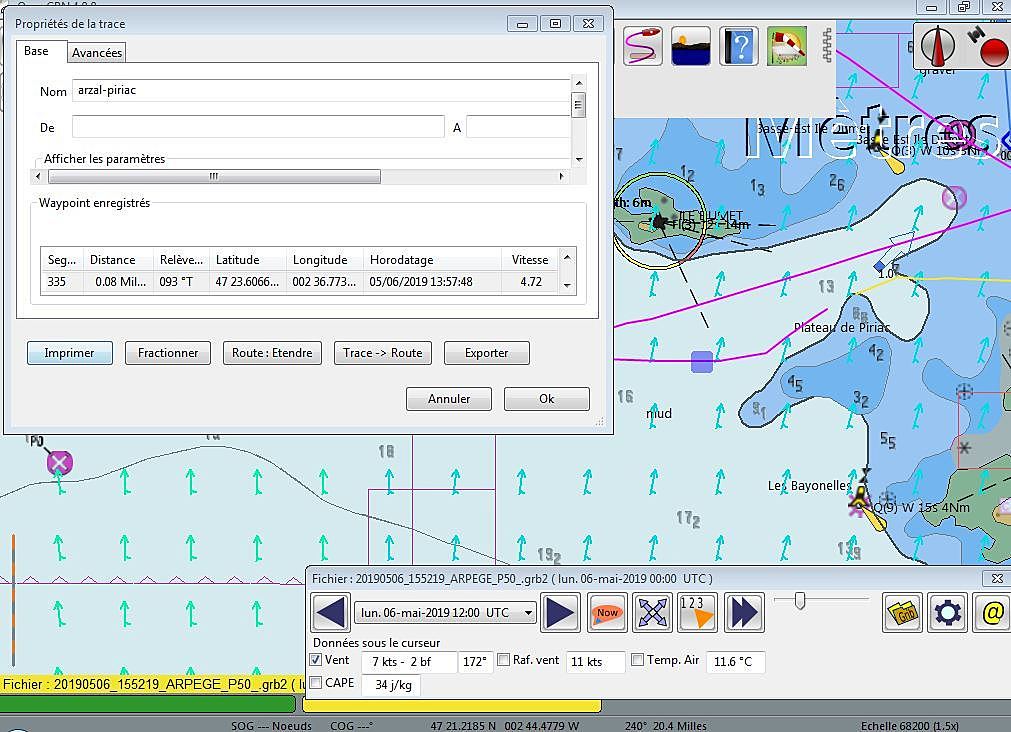The height and width of the screenshot is (732, 1011).
Task: Open GRIB settings gear icon
Action: (948, 613)
